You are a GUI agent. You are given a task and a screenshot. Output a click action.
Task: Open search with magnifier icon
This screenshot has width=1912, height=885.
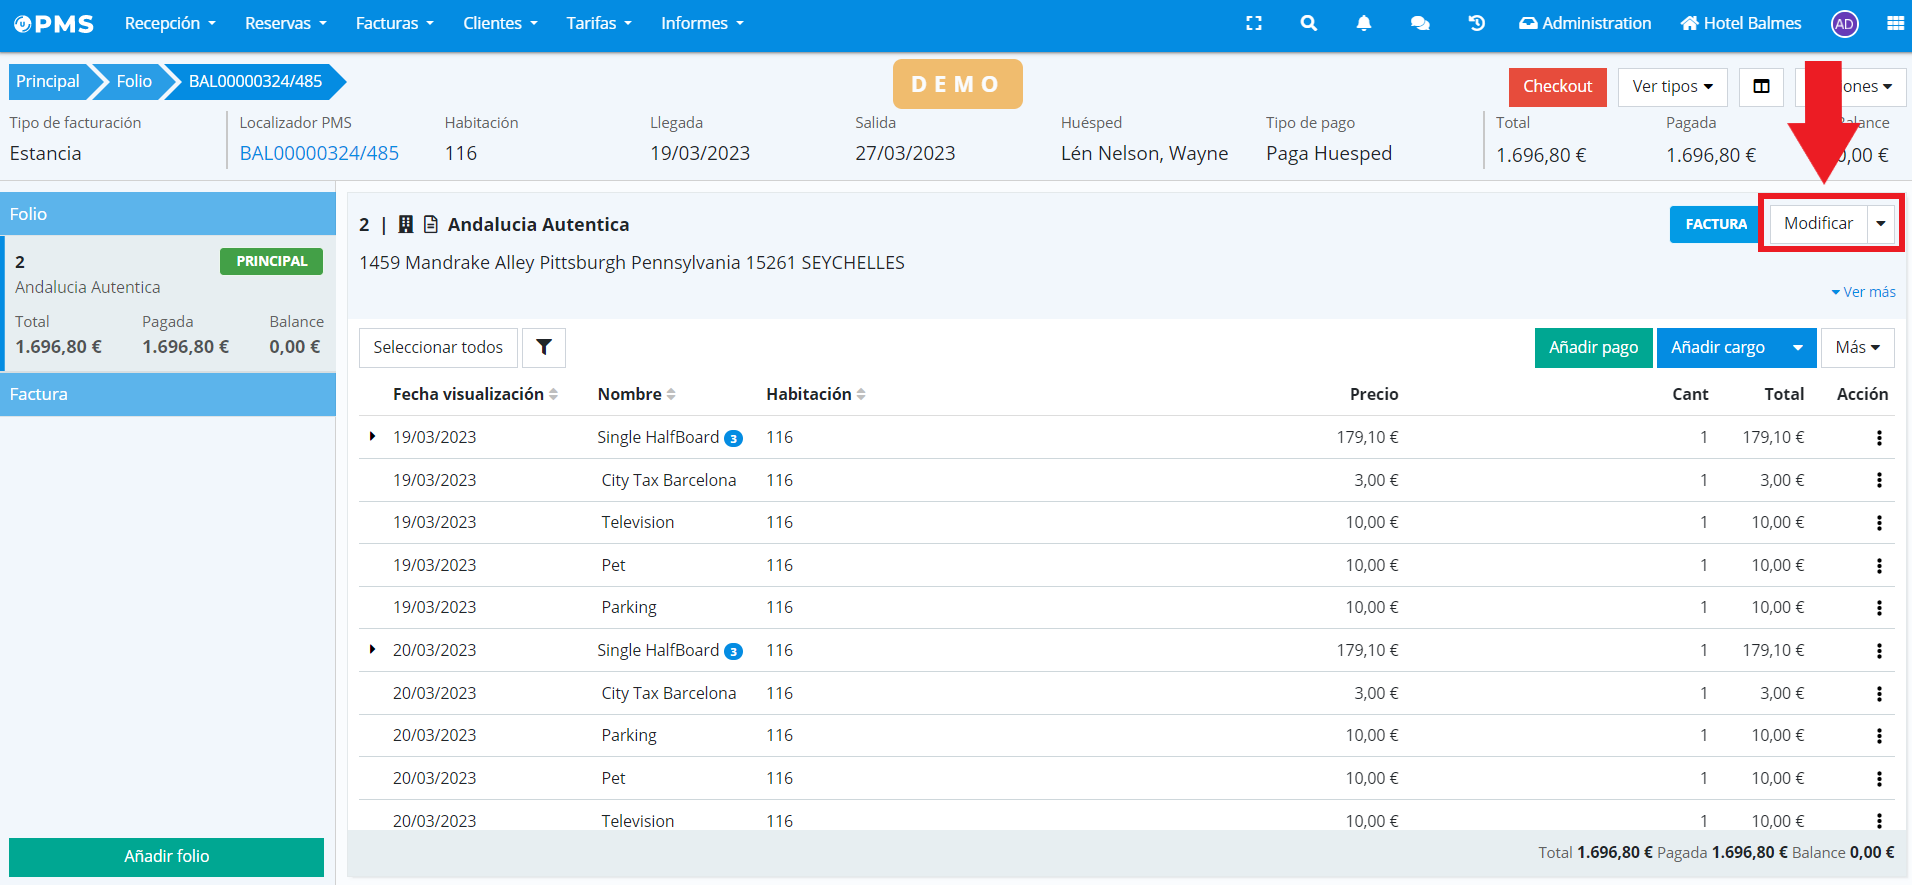(1308, 23)
